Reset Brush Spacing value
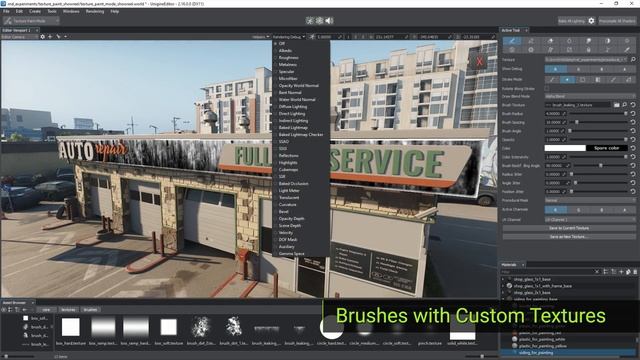The width and height of the screenshot is (640, 360). click(633, 122)
